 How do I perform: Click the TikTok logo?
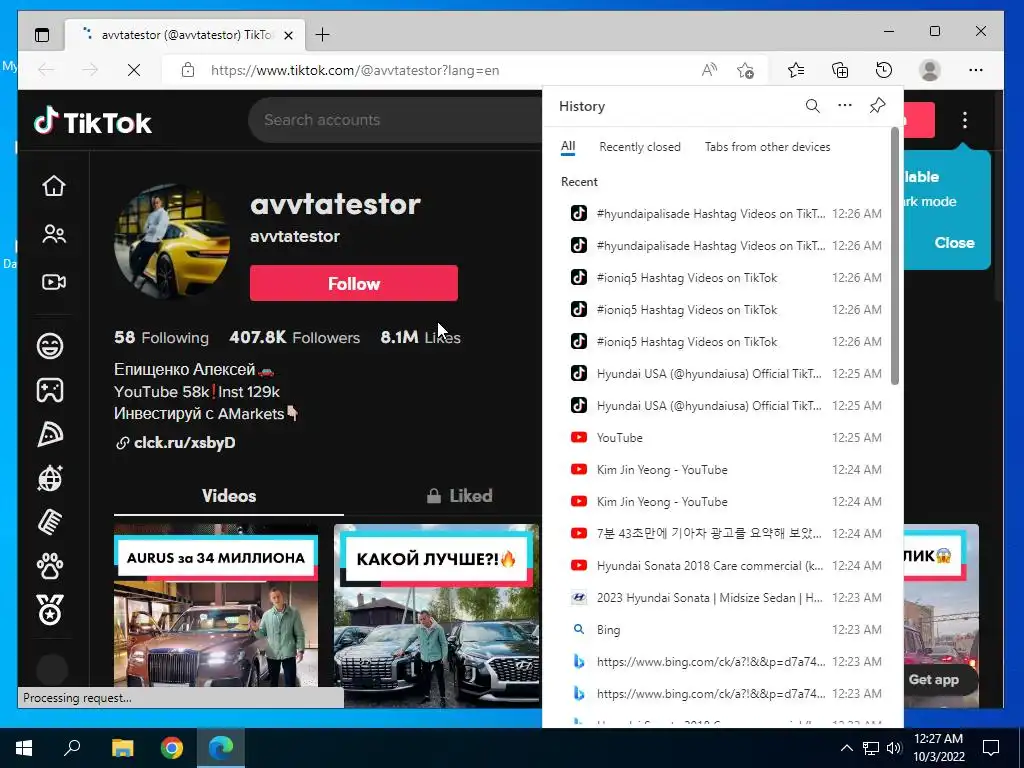click(x=93, y=121)
